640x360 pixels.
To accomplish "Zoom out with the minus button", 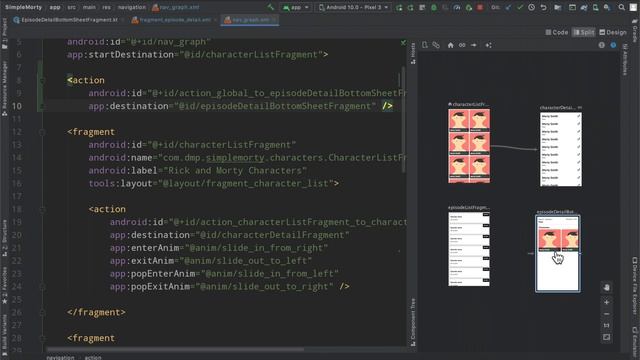I will pyautogui.click(x=607, y=314).
